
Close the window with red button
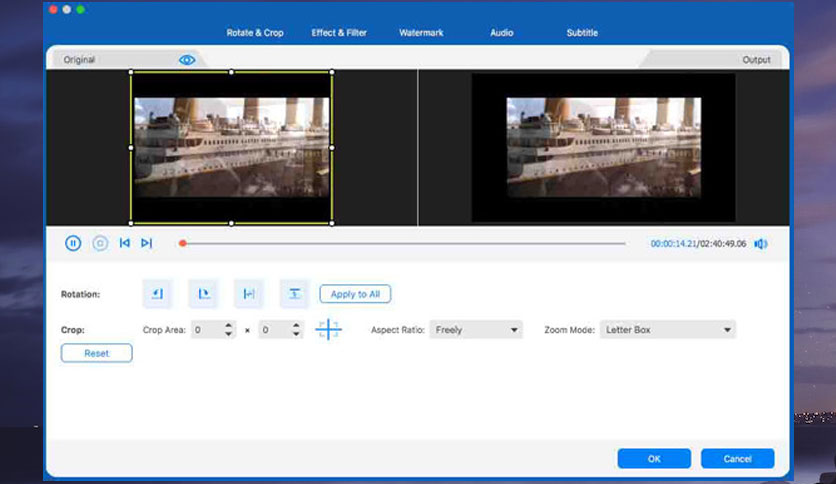click(x=53, y=9)
